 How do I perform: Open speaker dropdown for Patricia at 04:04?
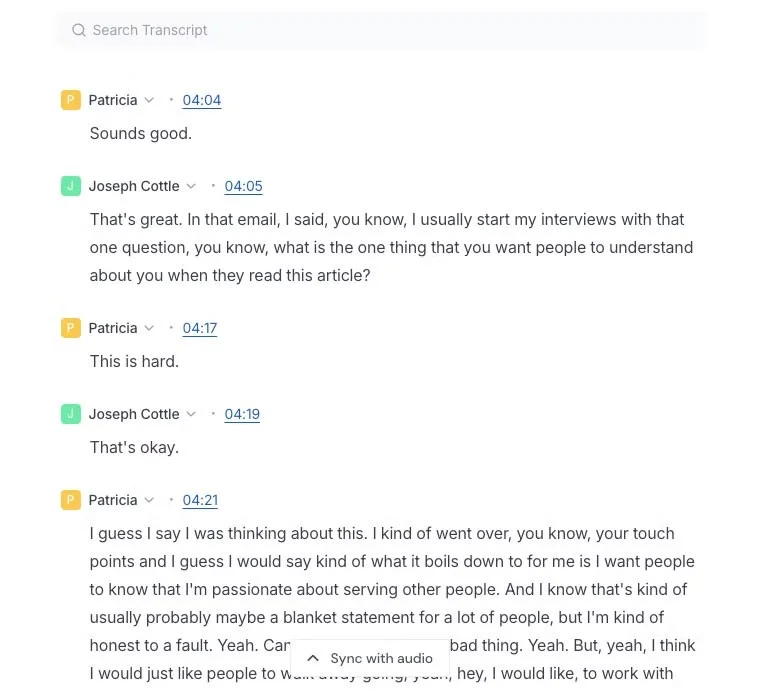point(149,100)
